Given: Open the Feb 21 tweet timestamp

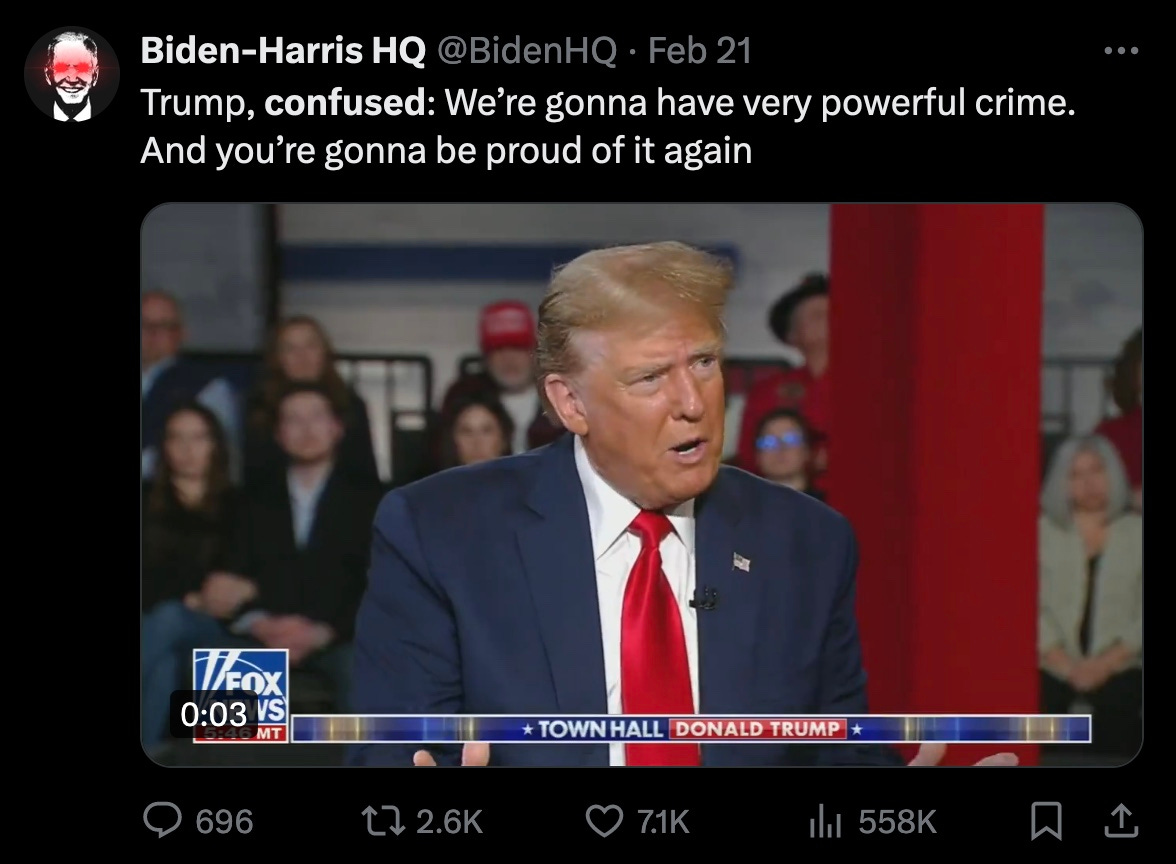Looking at the screenshot, I should coord(700,51).
